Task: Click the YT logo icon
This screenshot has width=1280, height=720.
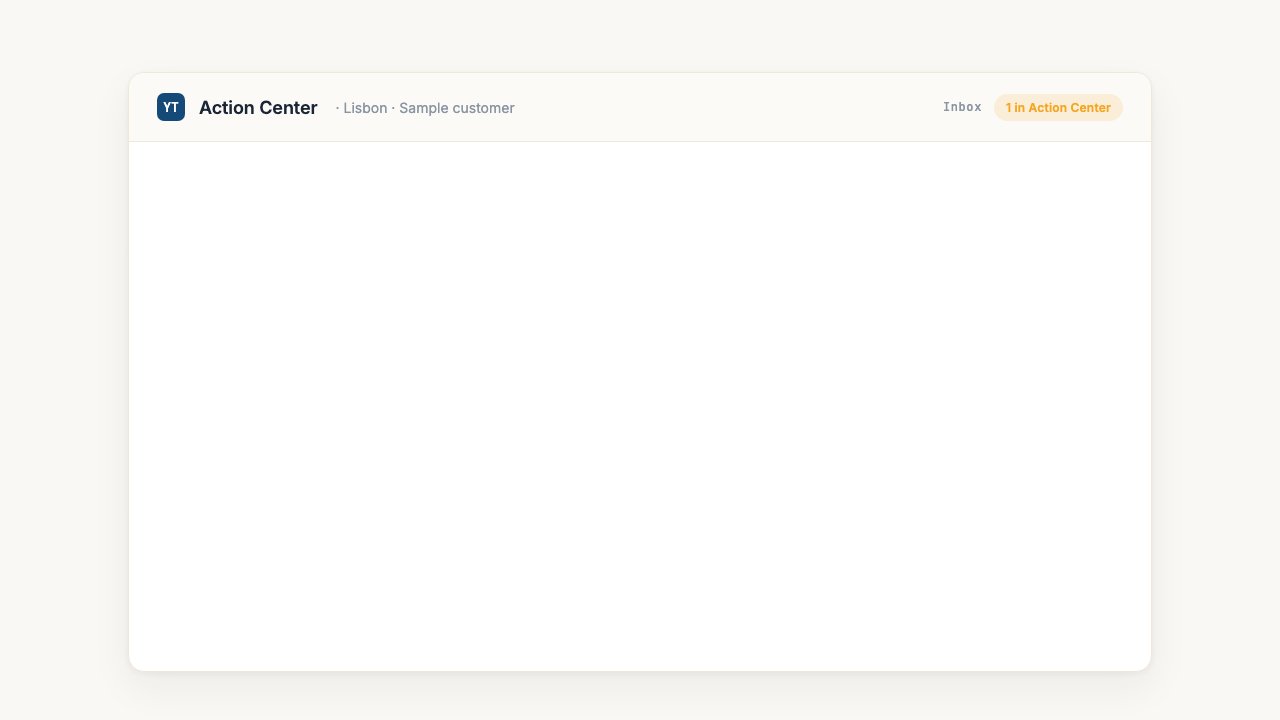Action: [x=171, y=107]
